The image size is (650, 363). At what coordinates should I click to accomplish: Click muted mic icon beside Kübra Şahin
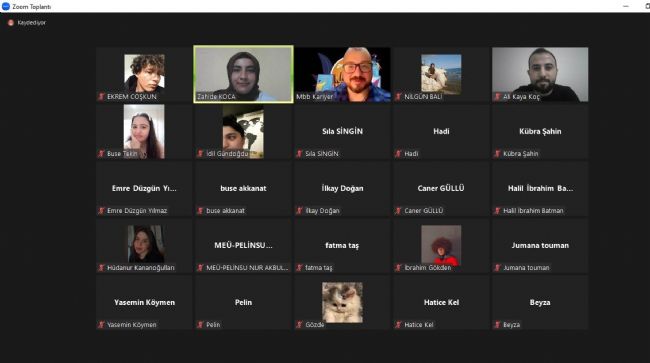click(497, 154)
